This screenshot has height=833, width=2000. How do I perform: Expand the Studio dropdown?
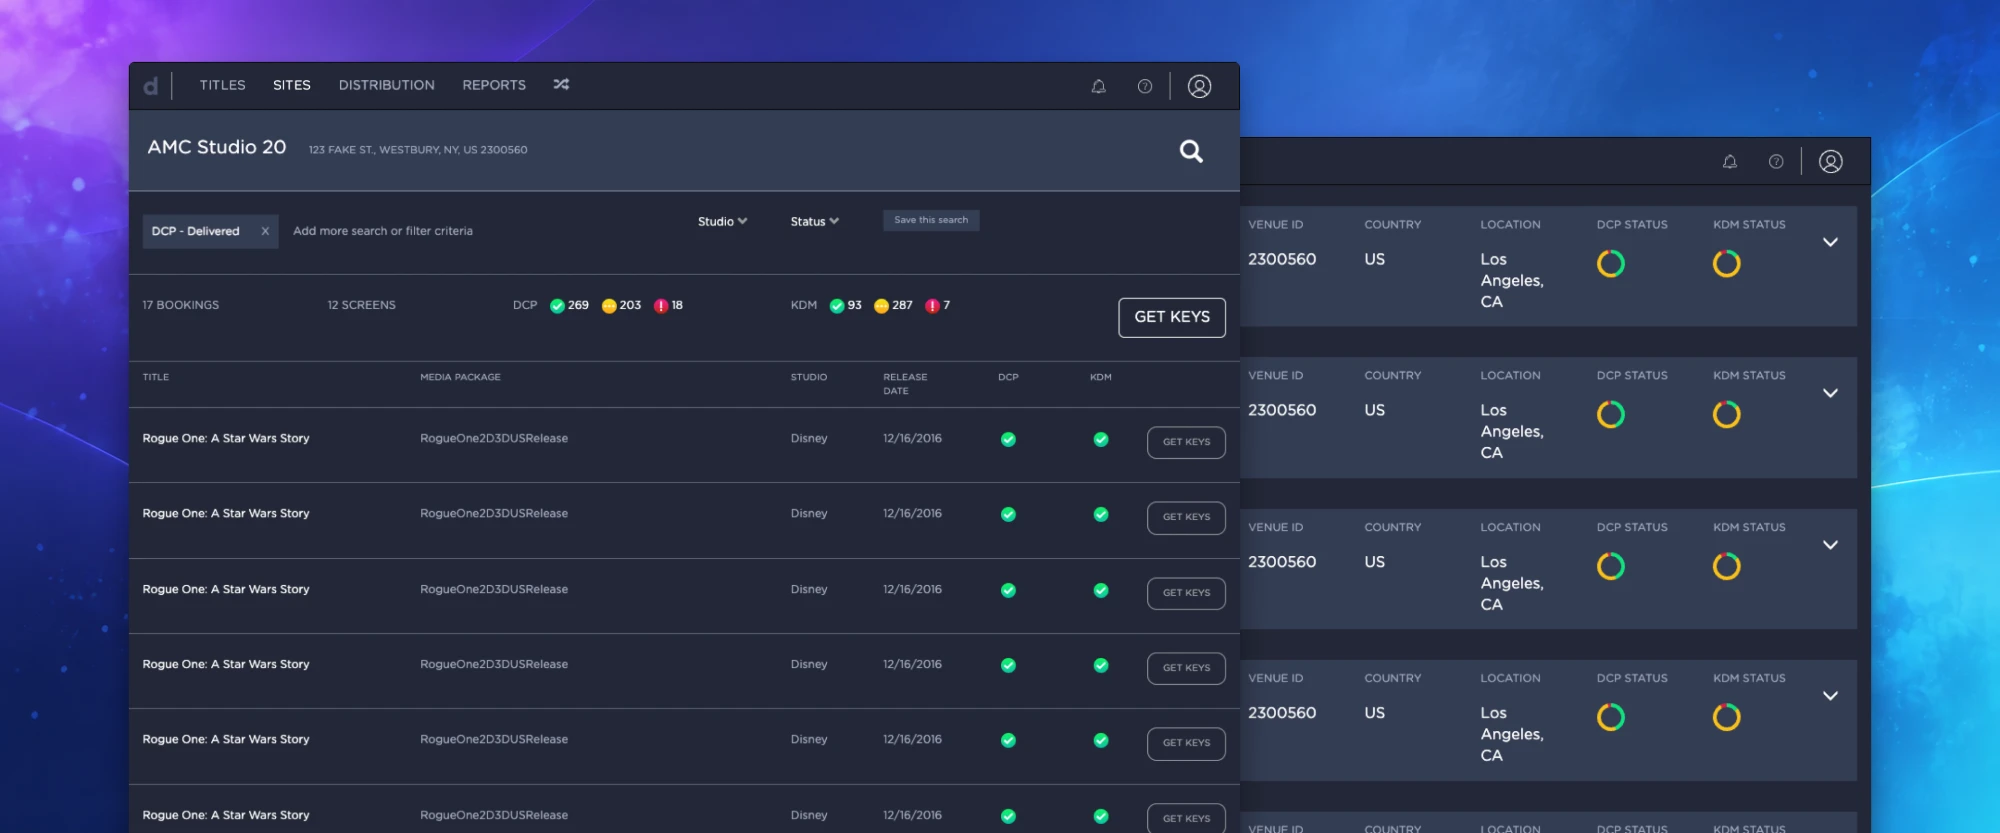click(722, 221)
